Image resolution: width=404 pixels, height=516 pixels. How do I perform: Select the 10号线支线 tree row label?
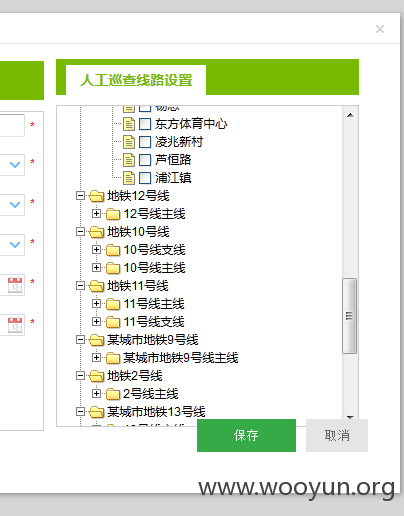point(154,250)
